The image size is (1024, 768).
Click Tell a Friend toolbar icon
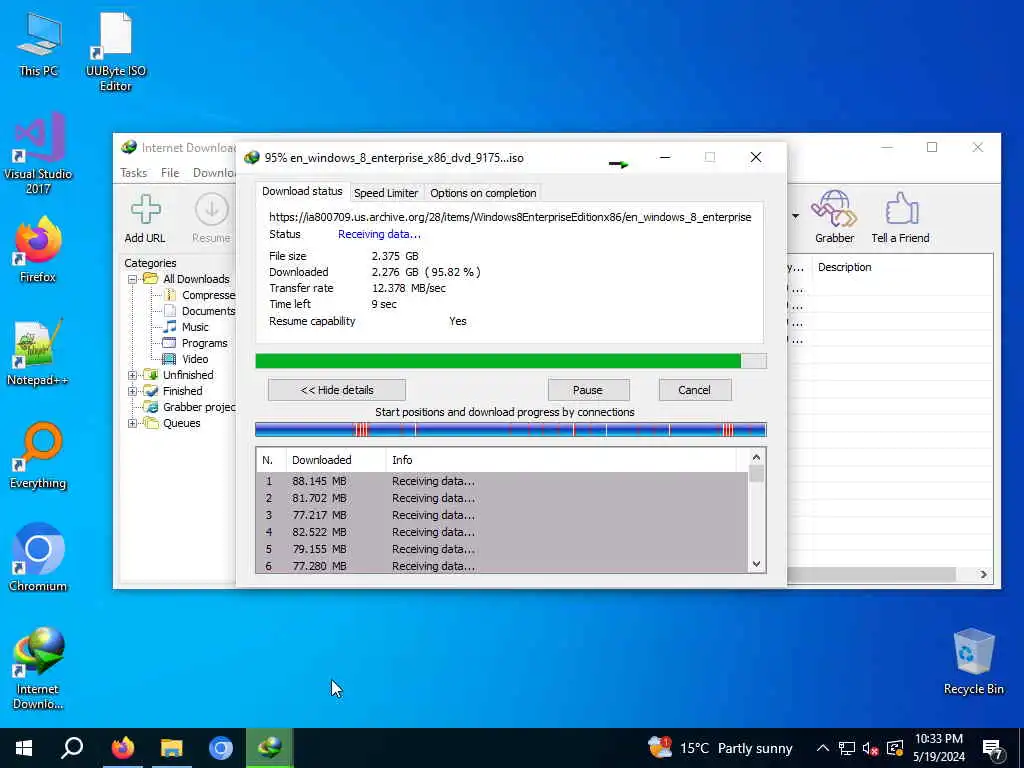coord(900,217)
